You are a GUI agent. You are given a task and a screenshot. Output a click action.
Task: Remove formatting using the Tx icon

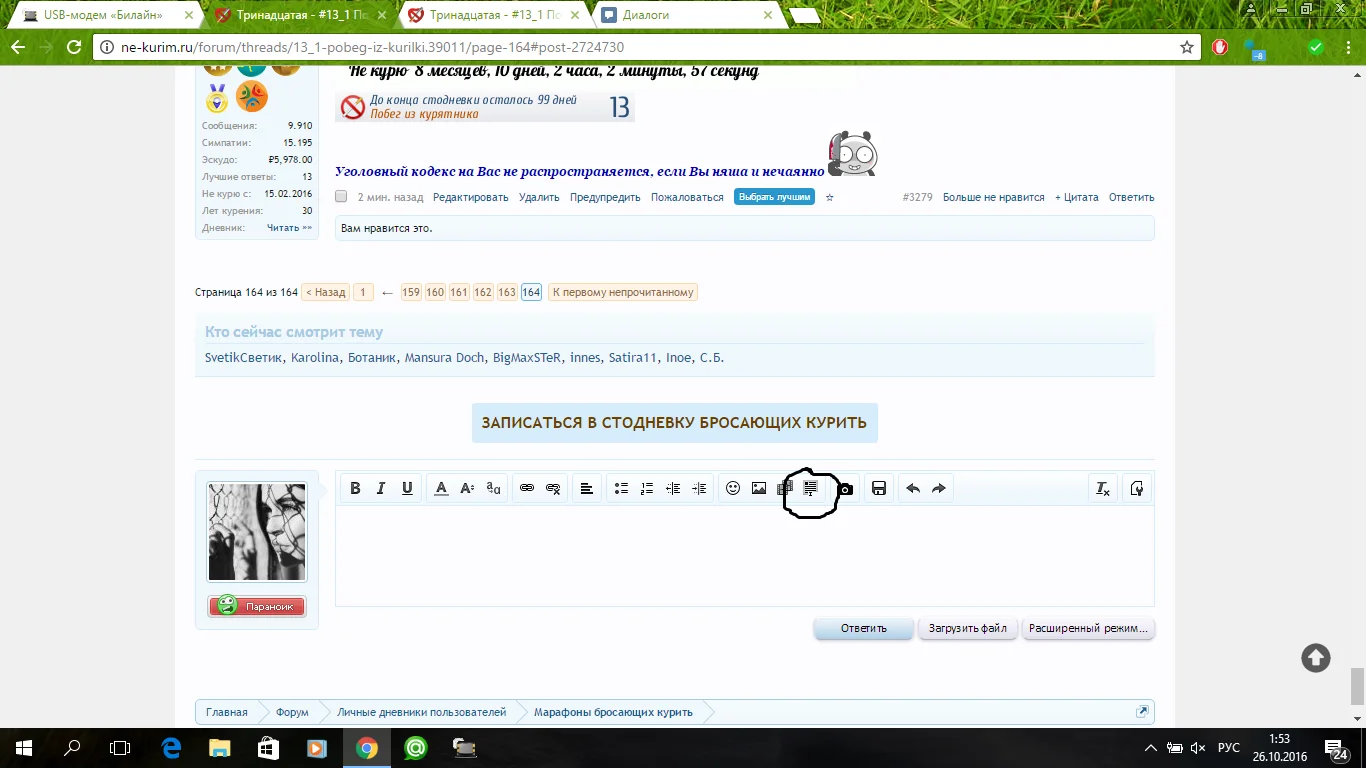coord(1102,488)
